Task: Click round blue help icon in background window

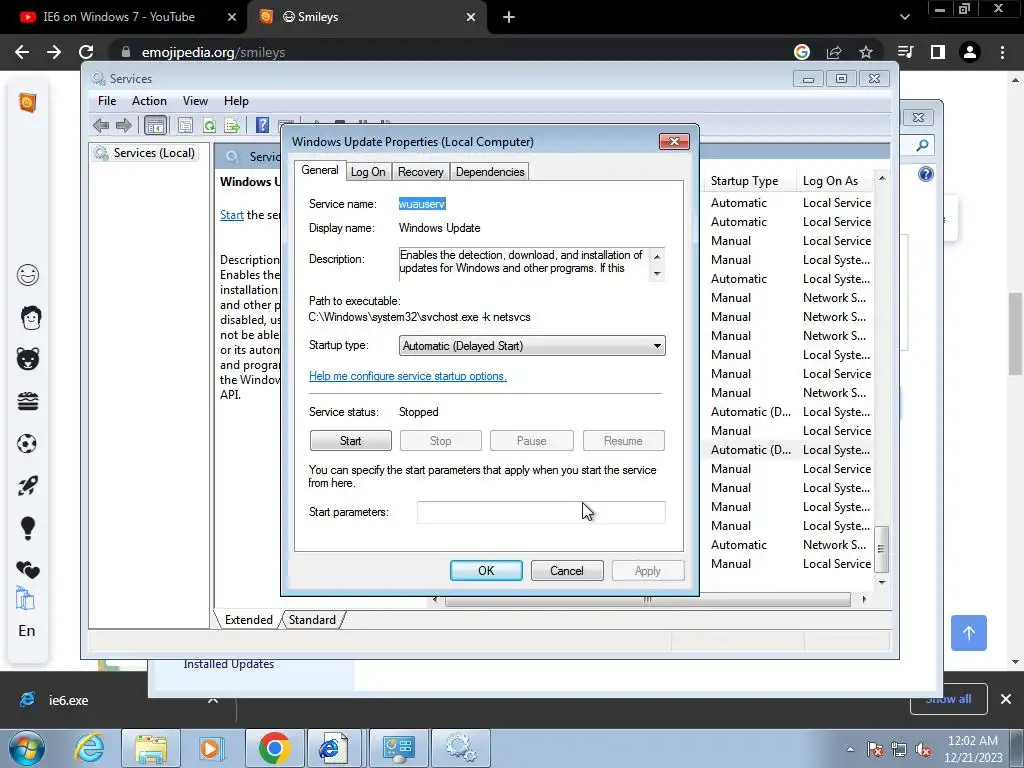Action: 925,174
